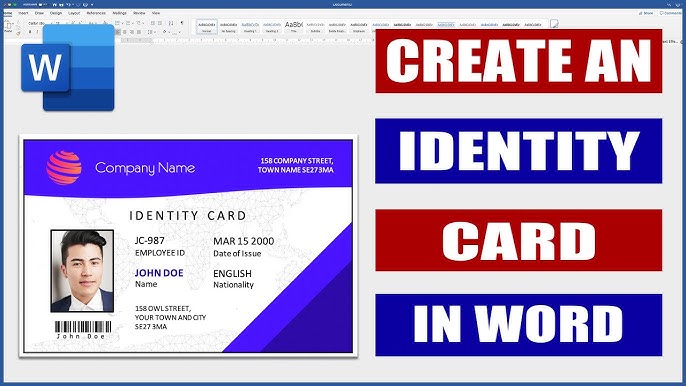The width and height of the screenshot is (686, 386).
Task: Apply the Subtitle style
Action: tap(315, 27)
